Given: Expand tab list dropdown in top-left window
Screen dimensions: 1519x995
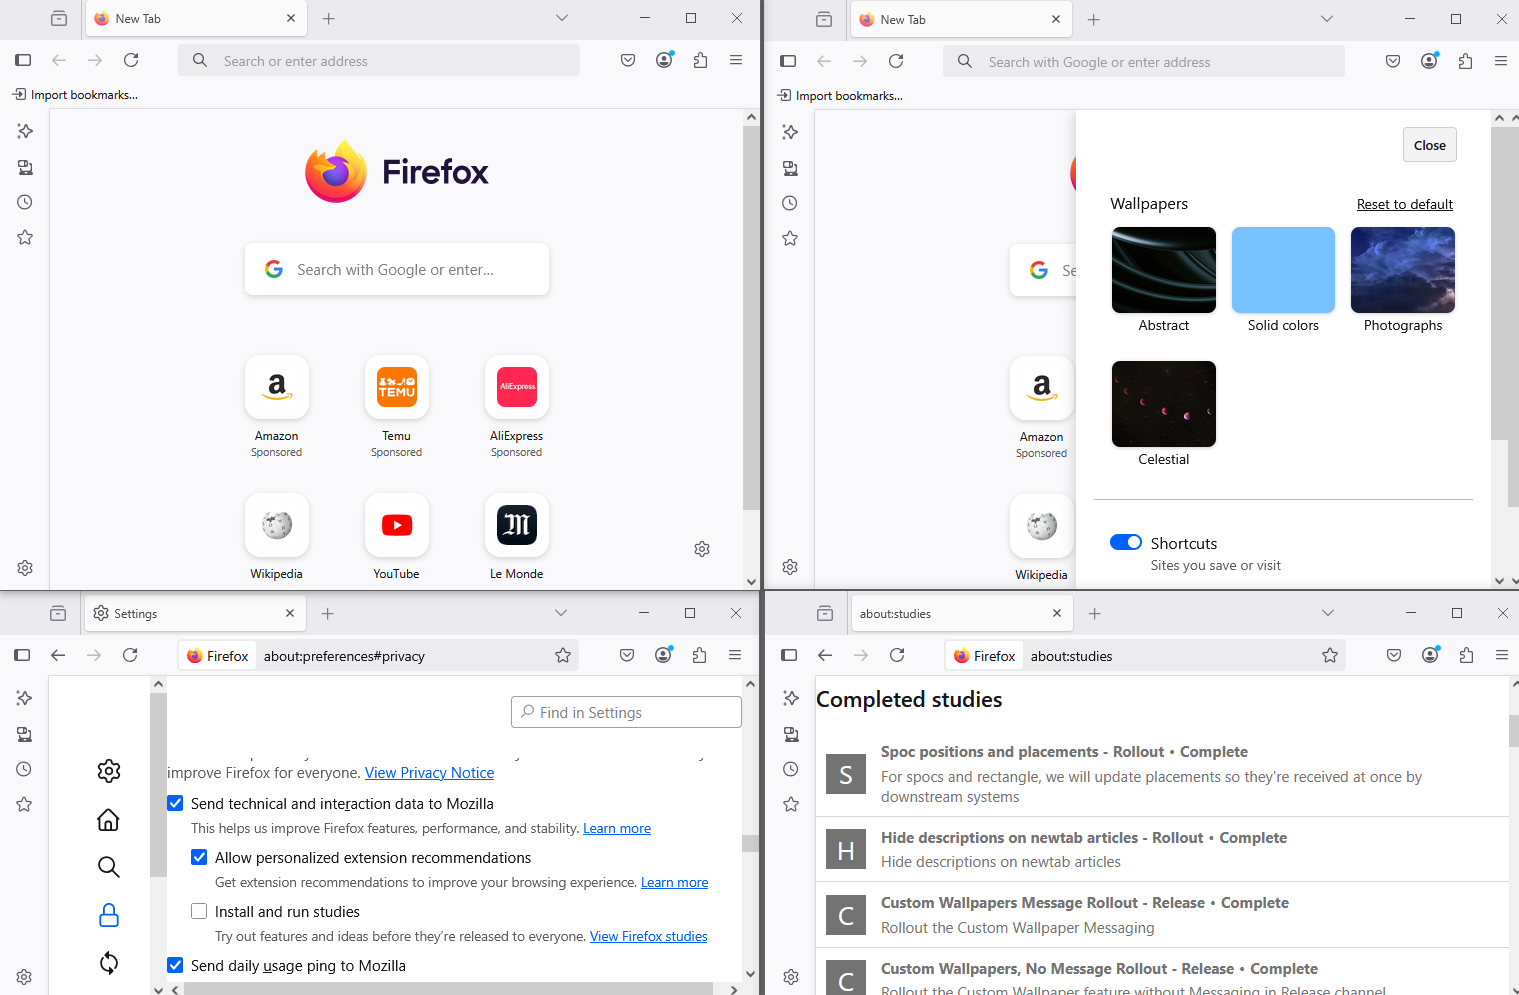Looking at the screenshot, I should (x=562, y=18).
